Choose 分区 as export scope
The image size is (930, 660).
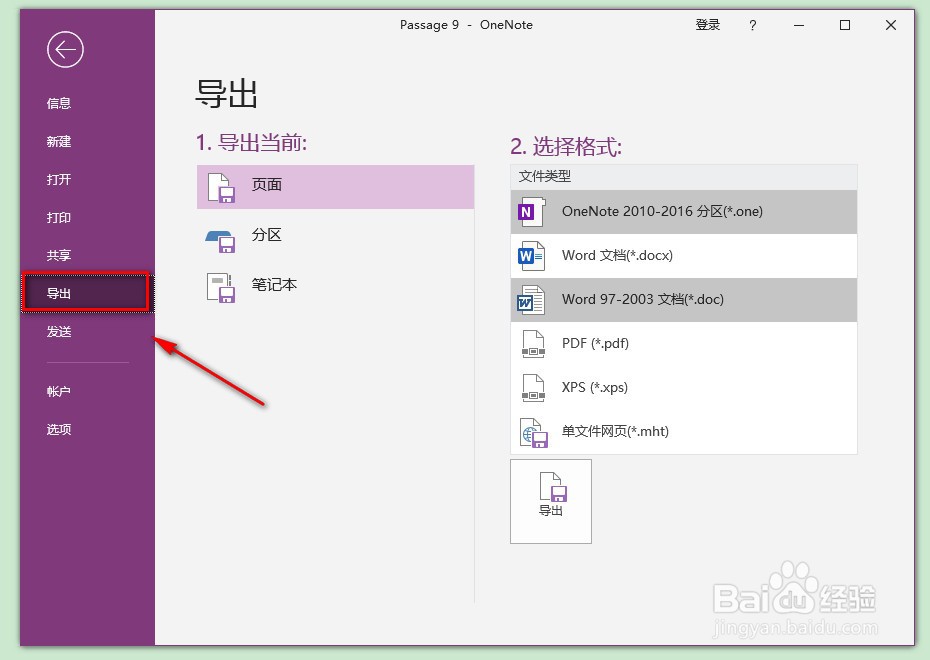pyautogui.click(x=335, y=237)
